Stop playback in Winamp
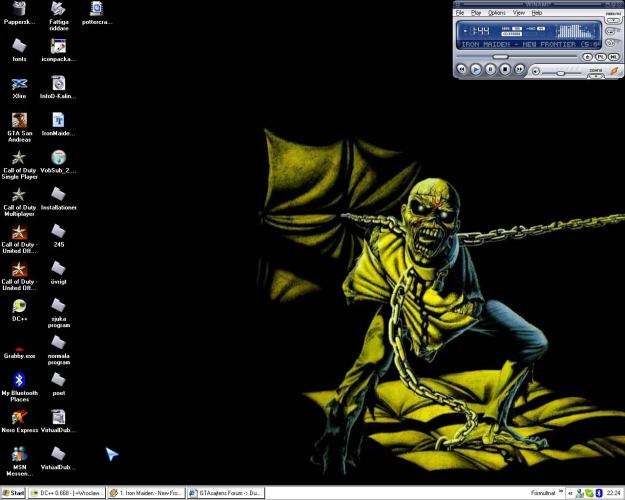Image resolution: width=625 pixels, height=500 pixels. pos(505,69)
